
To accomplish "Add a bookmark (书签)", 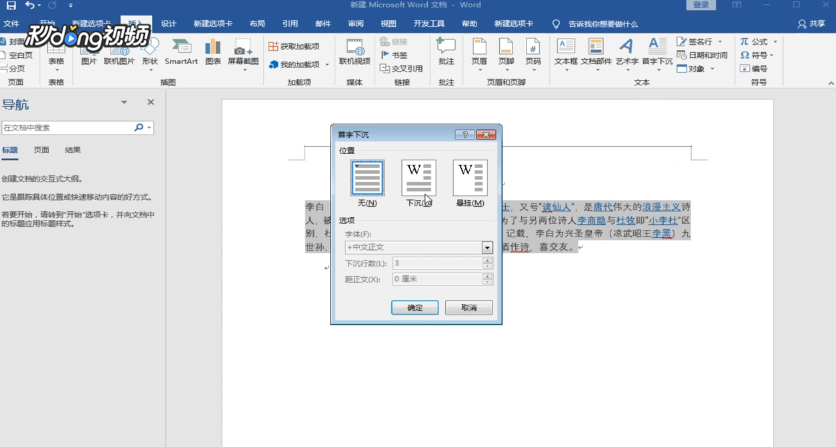I will click(x=395, y=55).
